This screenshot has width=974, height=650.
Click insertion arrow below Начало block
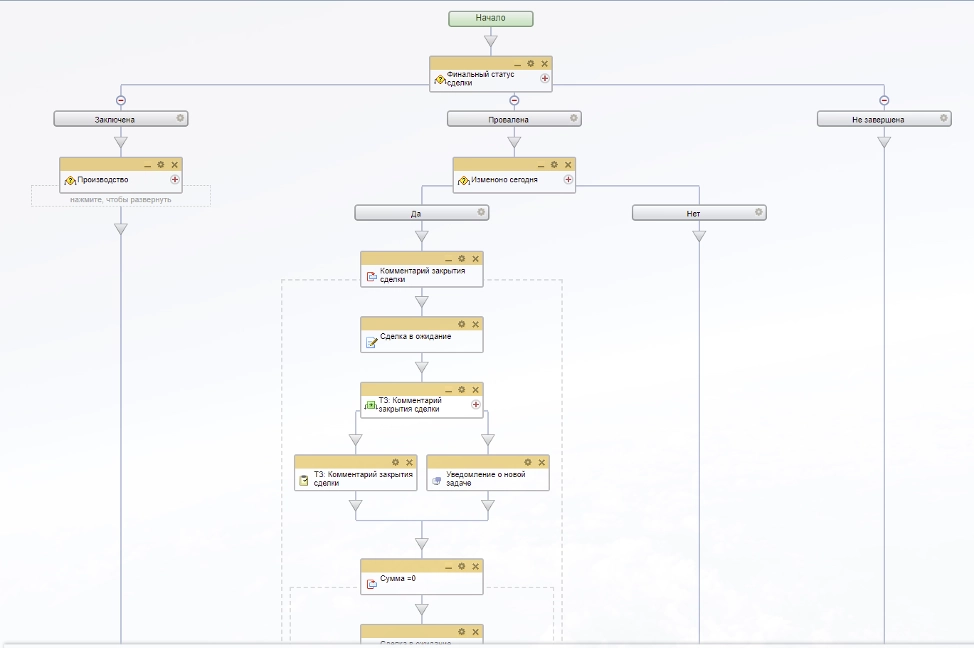(x=490, y=41)
